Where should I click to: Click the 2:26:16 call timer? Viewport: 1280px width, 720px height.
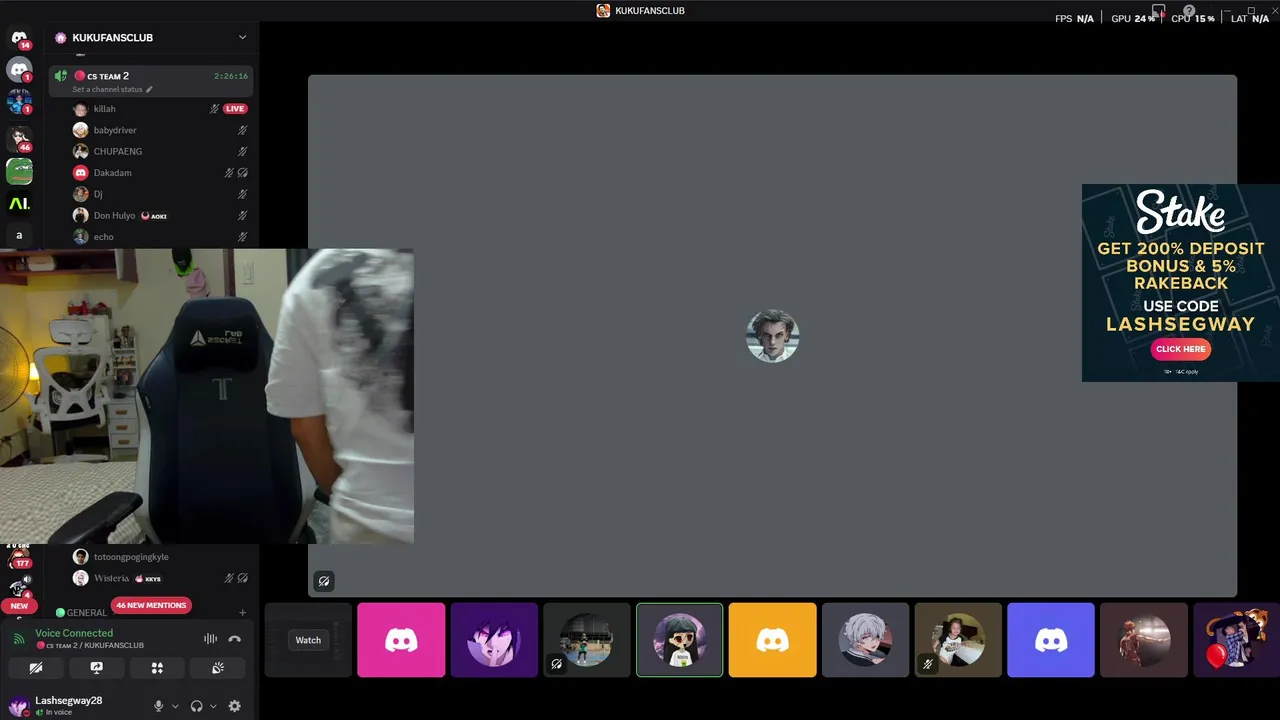coord(231,76)
